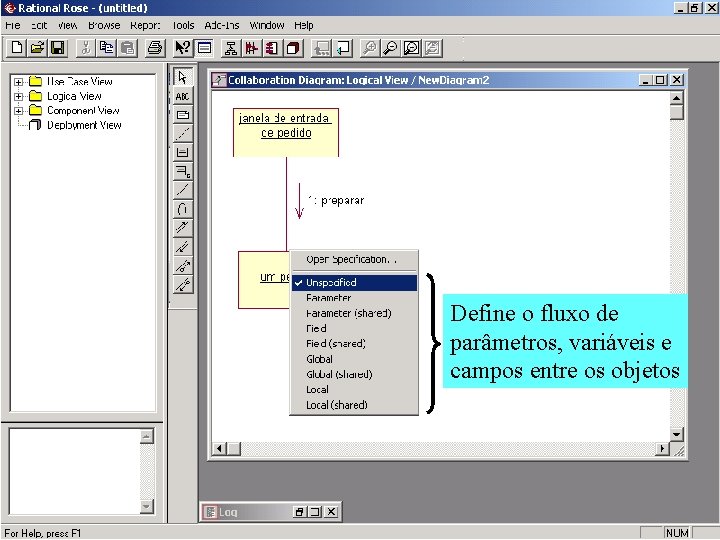The image size is (720, 540).
Task: Click the Browse Previous Diagram icon
Action: point(343,48)
